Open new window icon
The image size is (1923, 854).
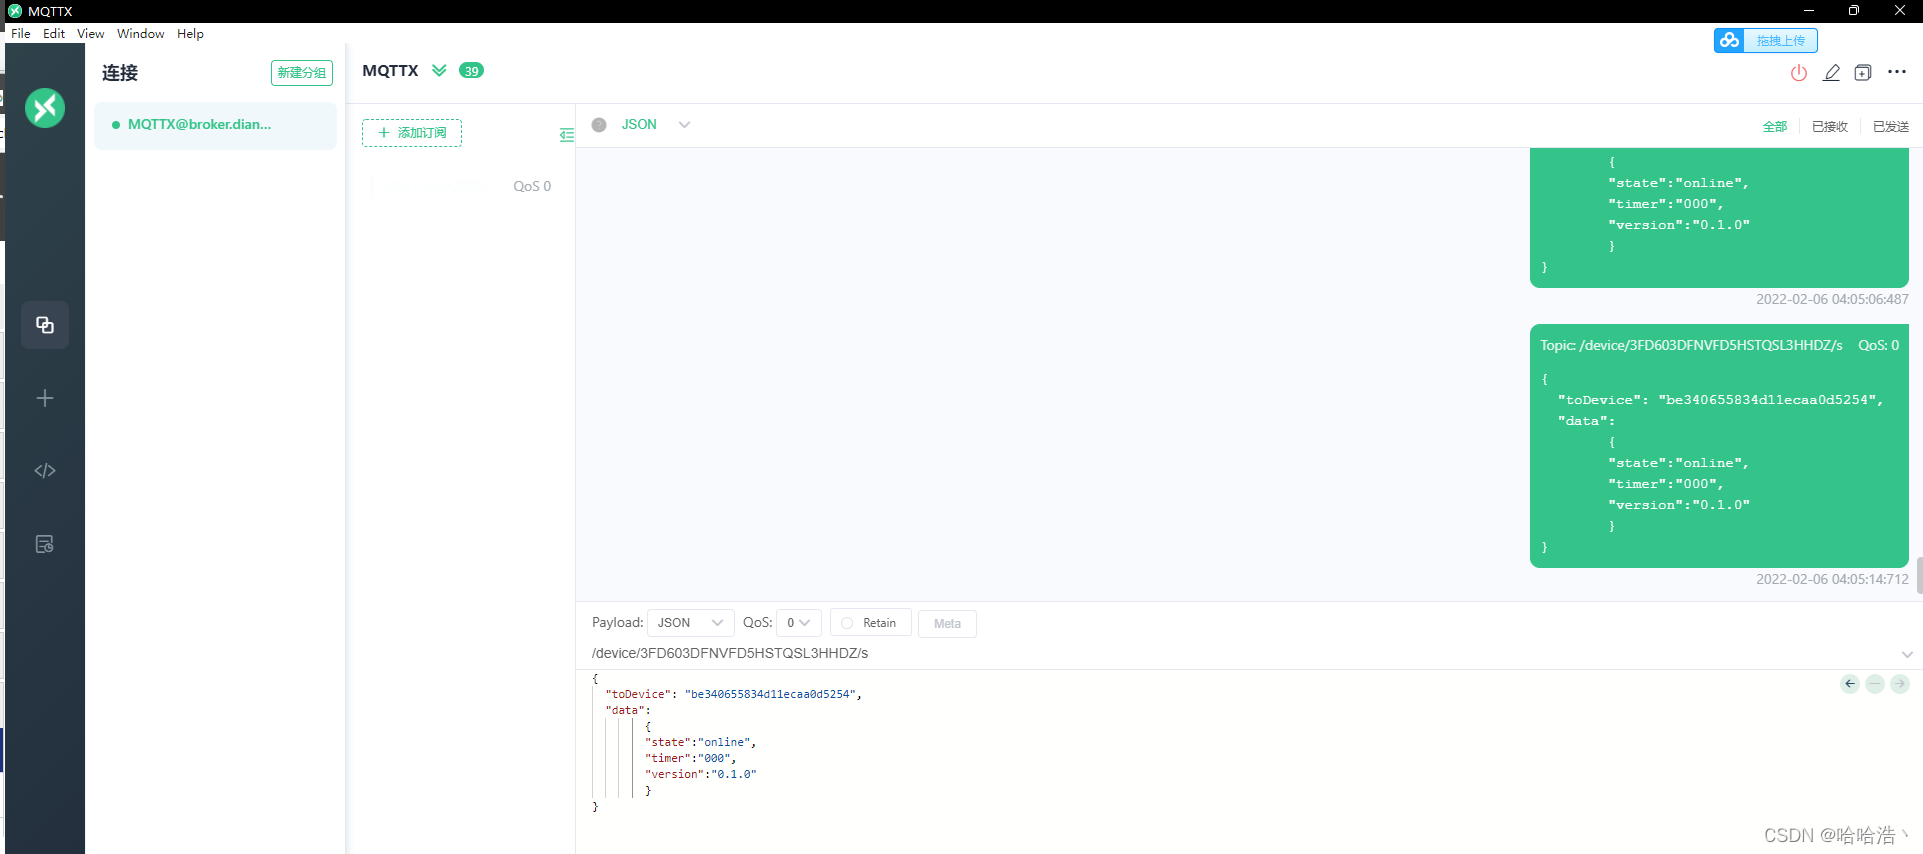[x=1863, y=72]
